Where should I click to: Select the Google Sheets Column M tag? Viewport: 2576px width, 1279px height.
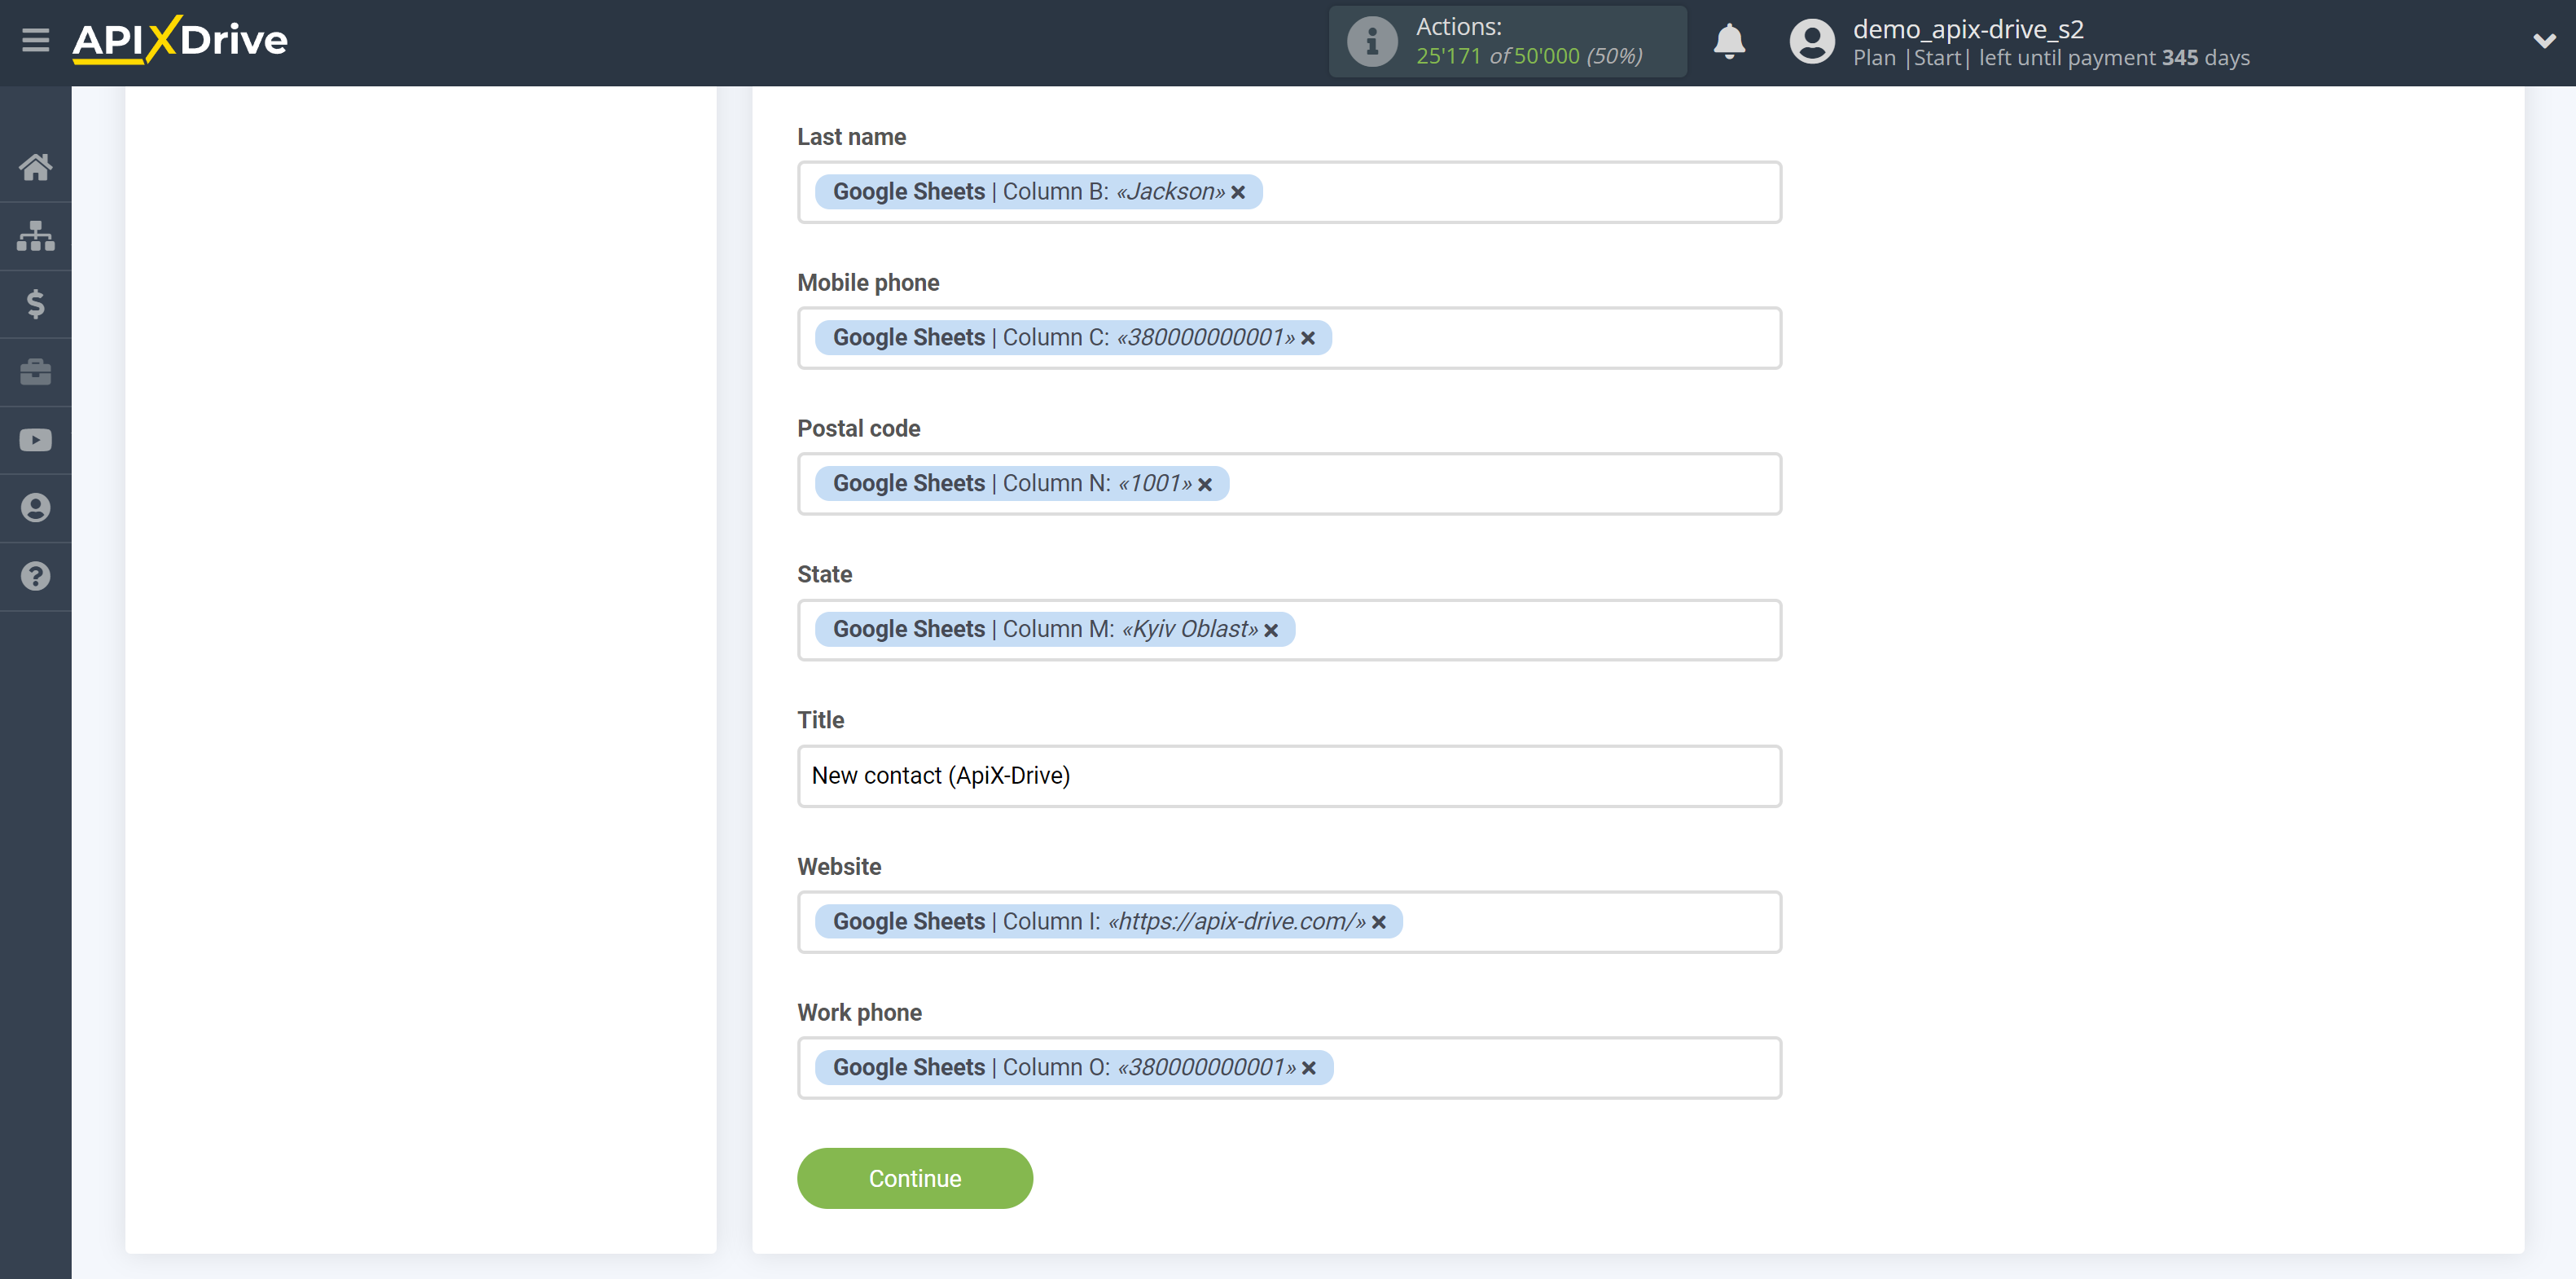(x=1055, y=630)
